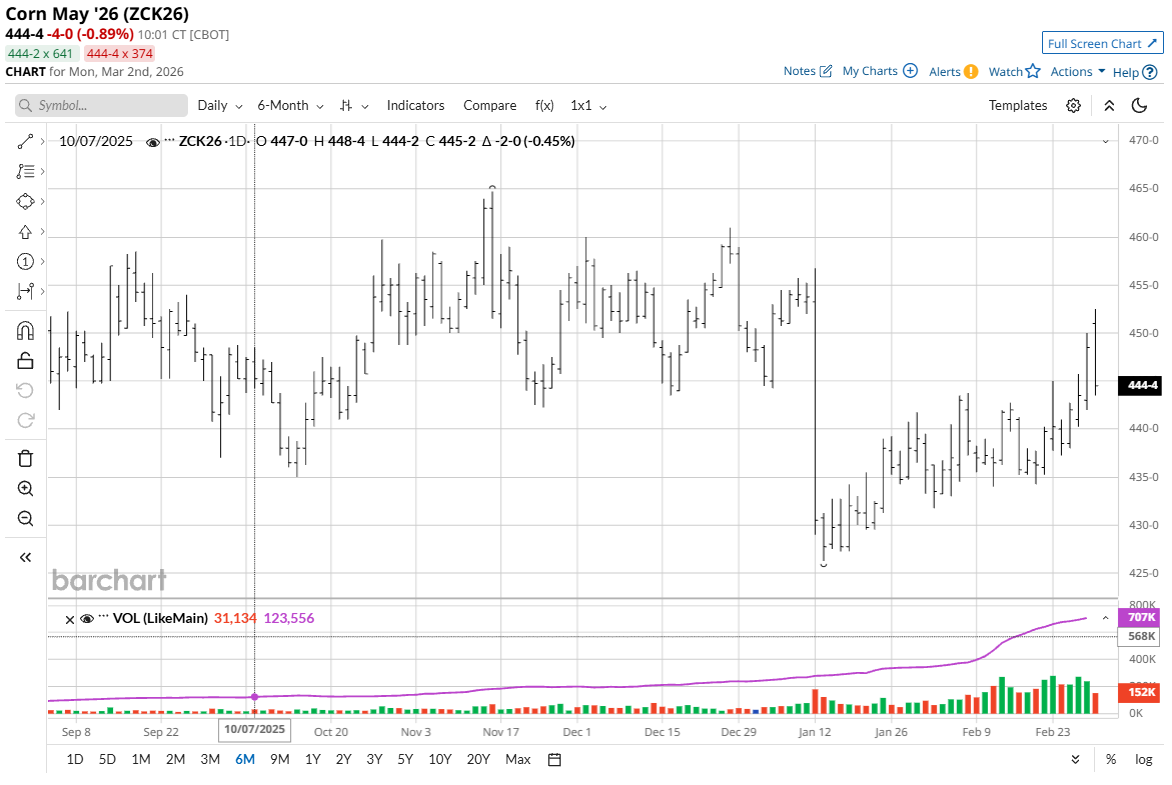This screenshot has height=785, width=1172.
Task: Click the Alerts link
Action: point(945,72)
